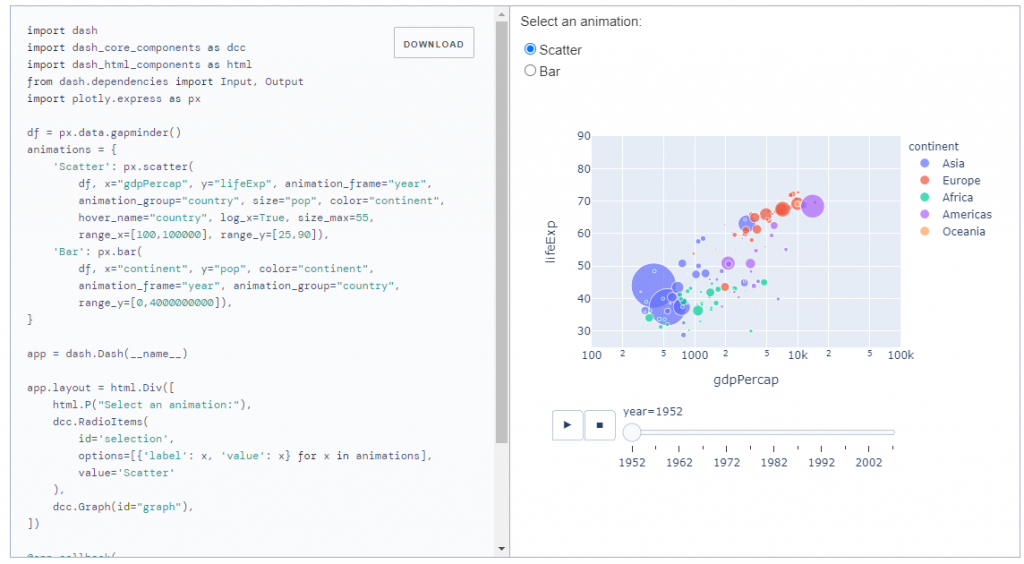Select the Scatter radio option

[x=531, y=50]
